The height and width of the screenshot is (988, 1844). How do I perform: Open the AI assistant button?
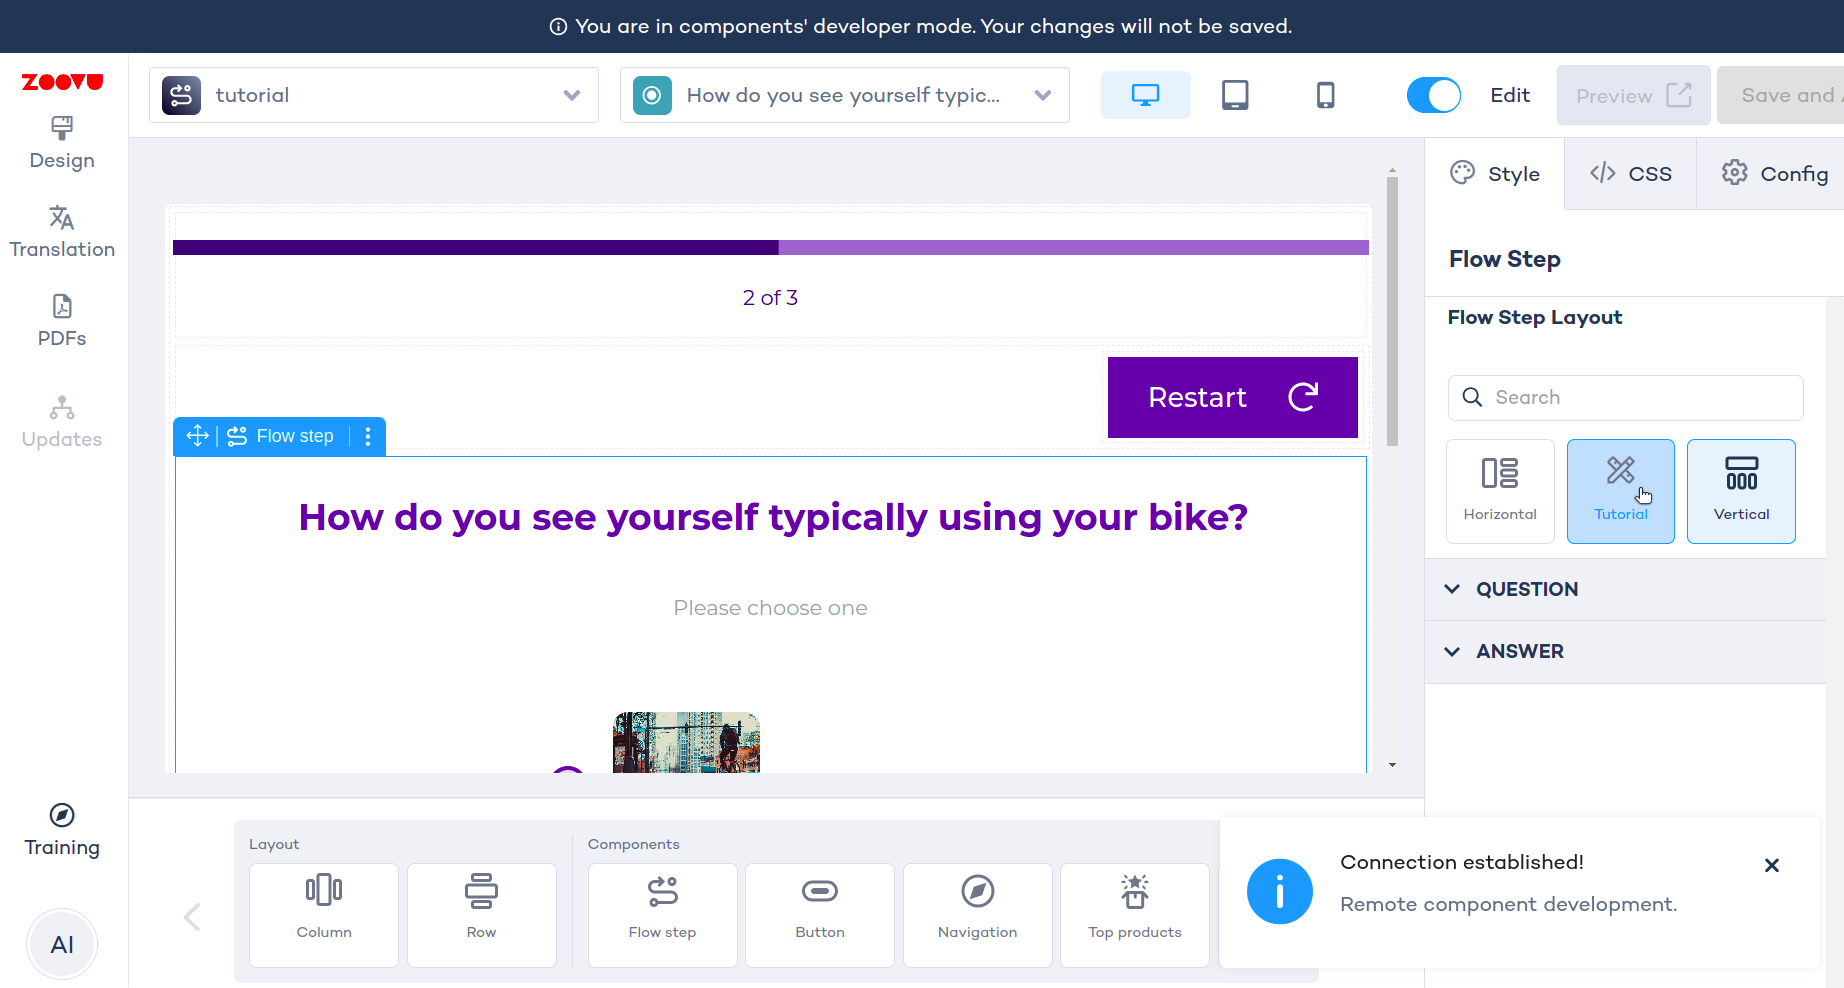(x=62, y=945)
